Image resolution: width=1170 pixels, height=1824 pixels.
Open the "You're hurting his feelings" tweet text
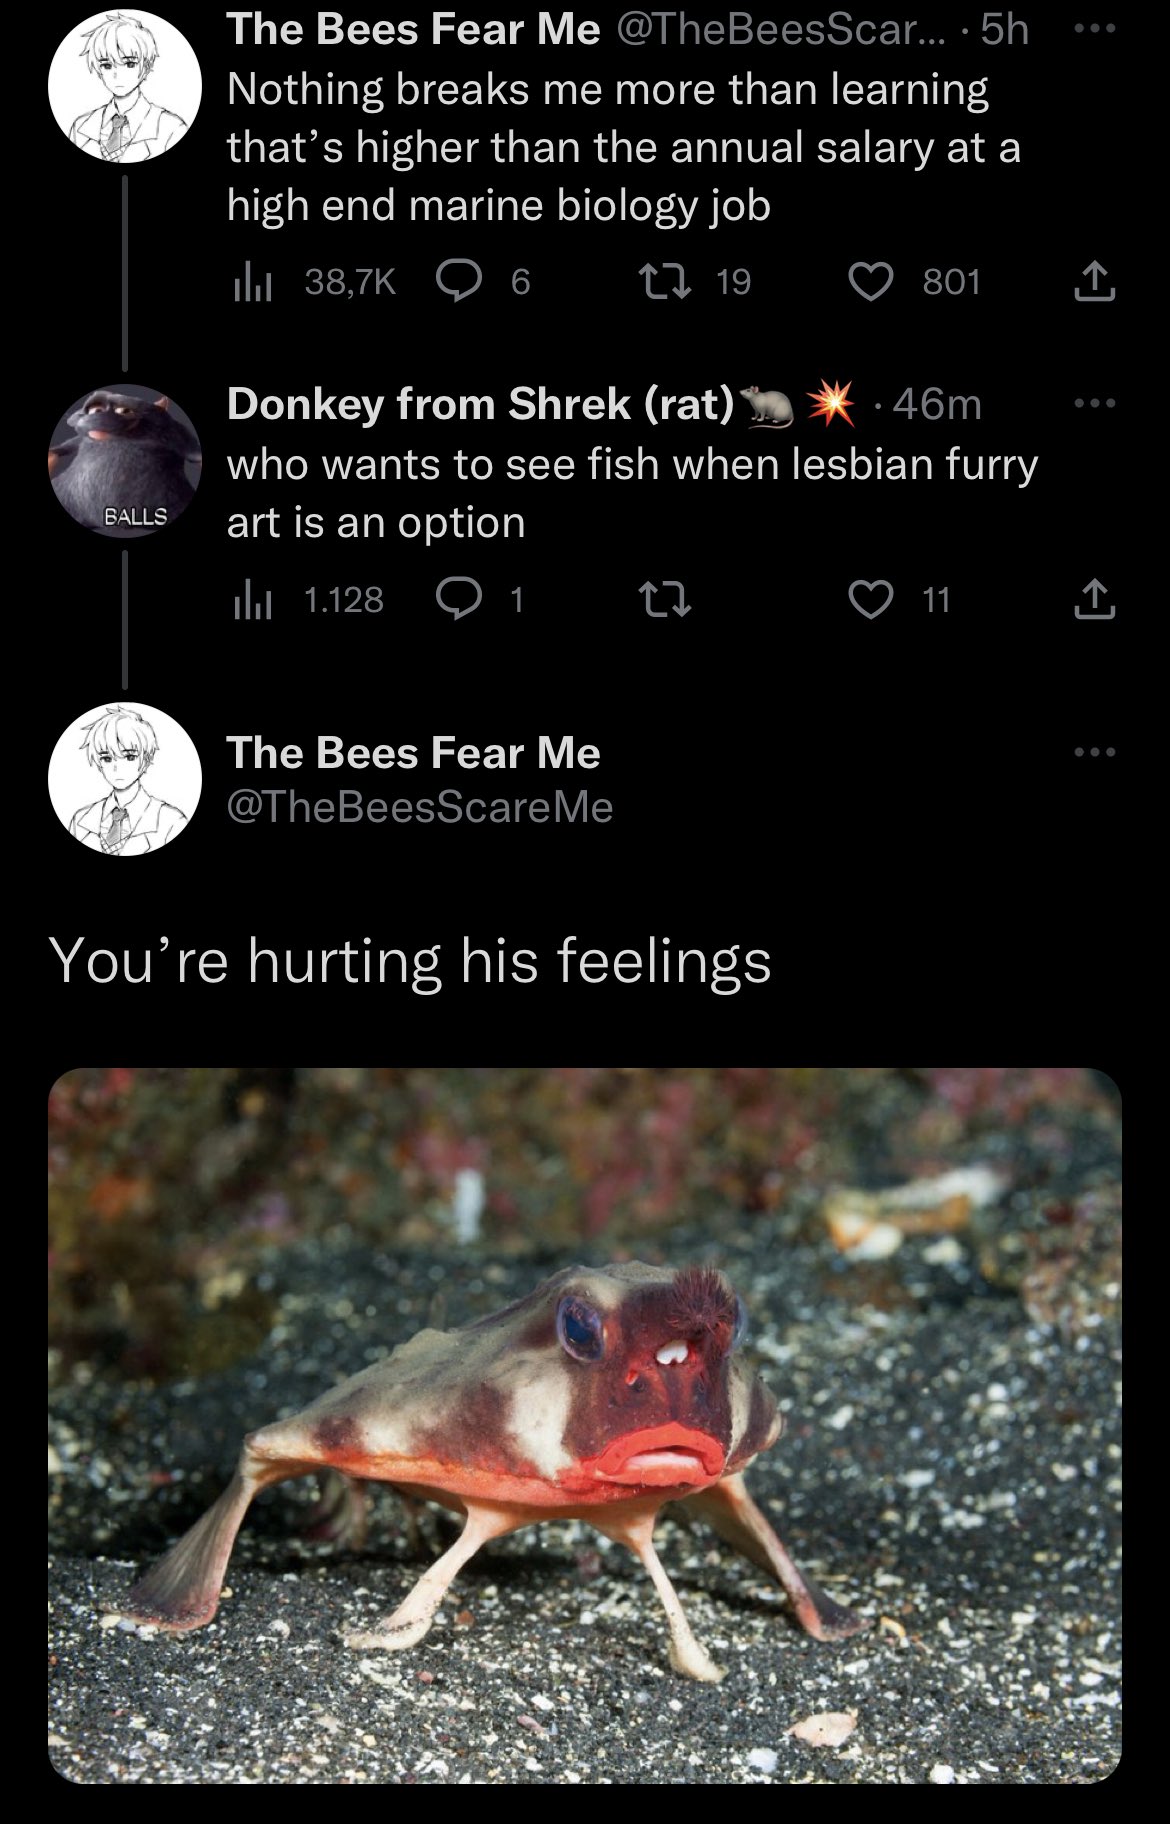tap(410, 960)
